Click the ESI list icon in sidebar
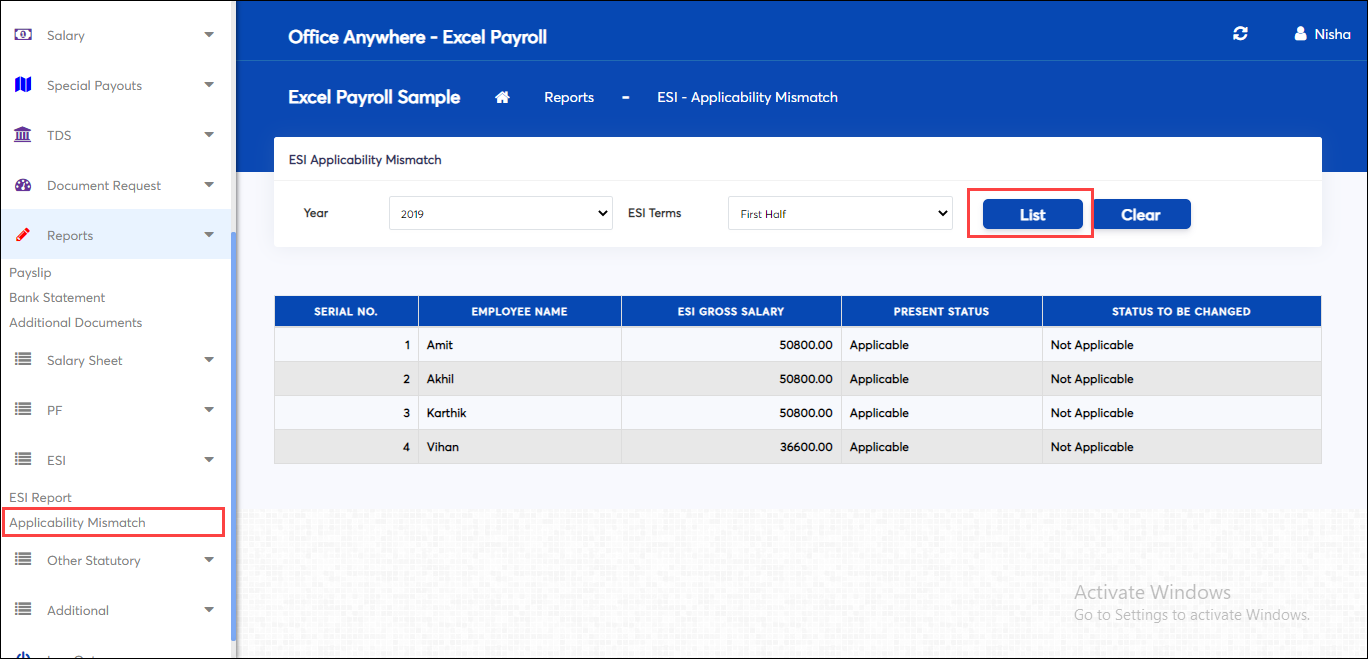 point(23,460)
